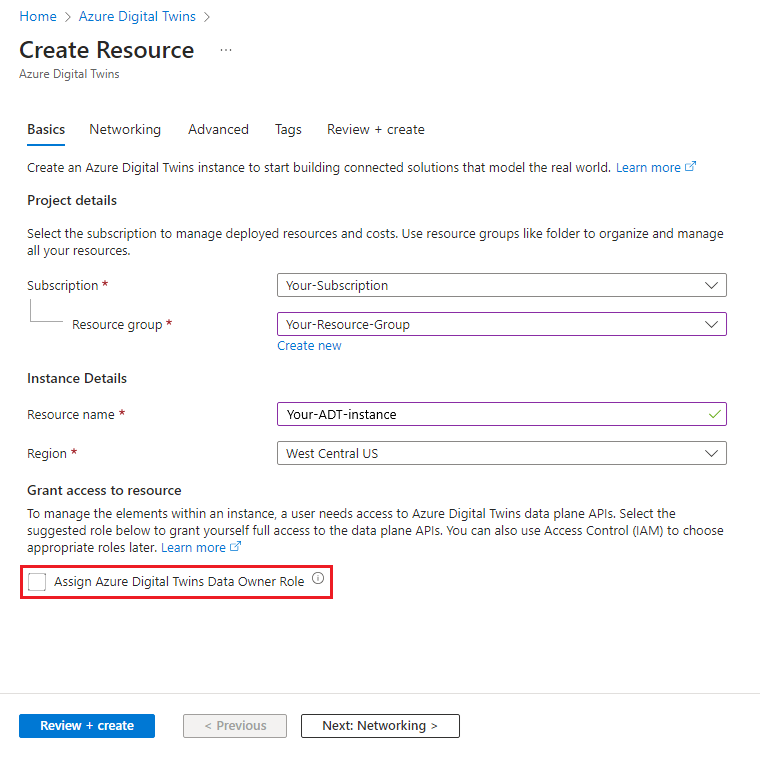Click the Previous button
Viewport: 760px width, 758px height.
[235, 726]
